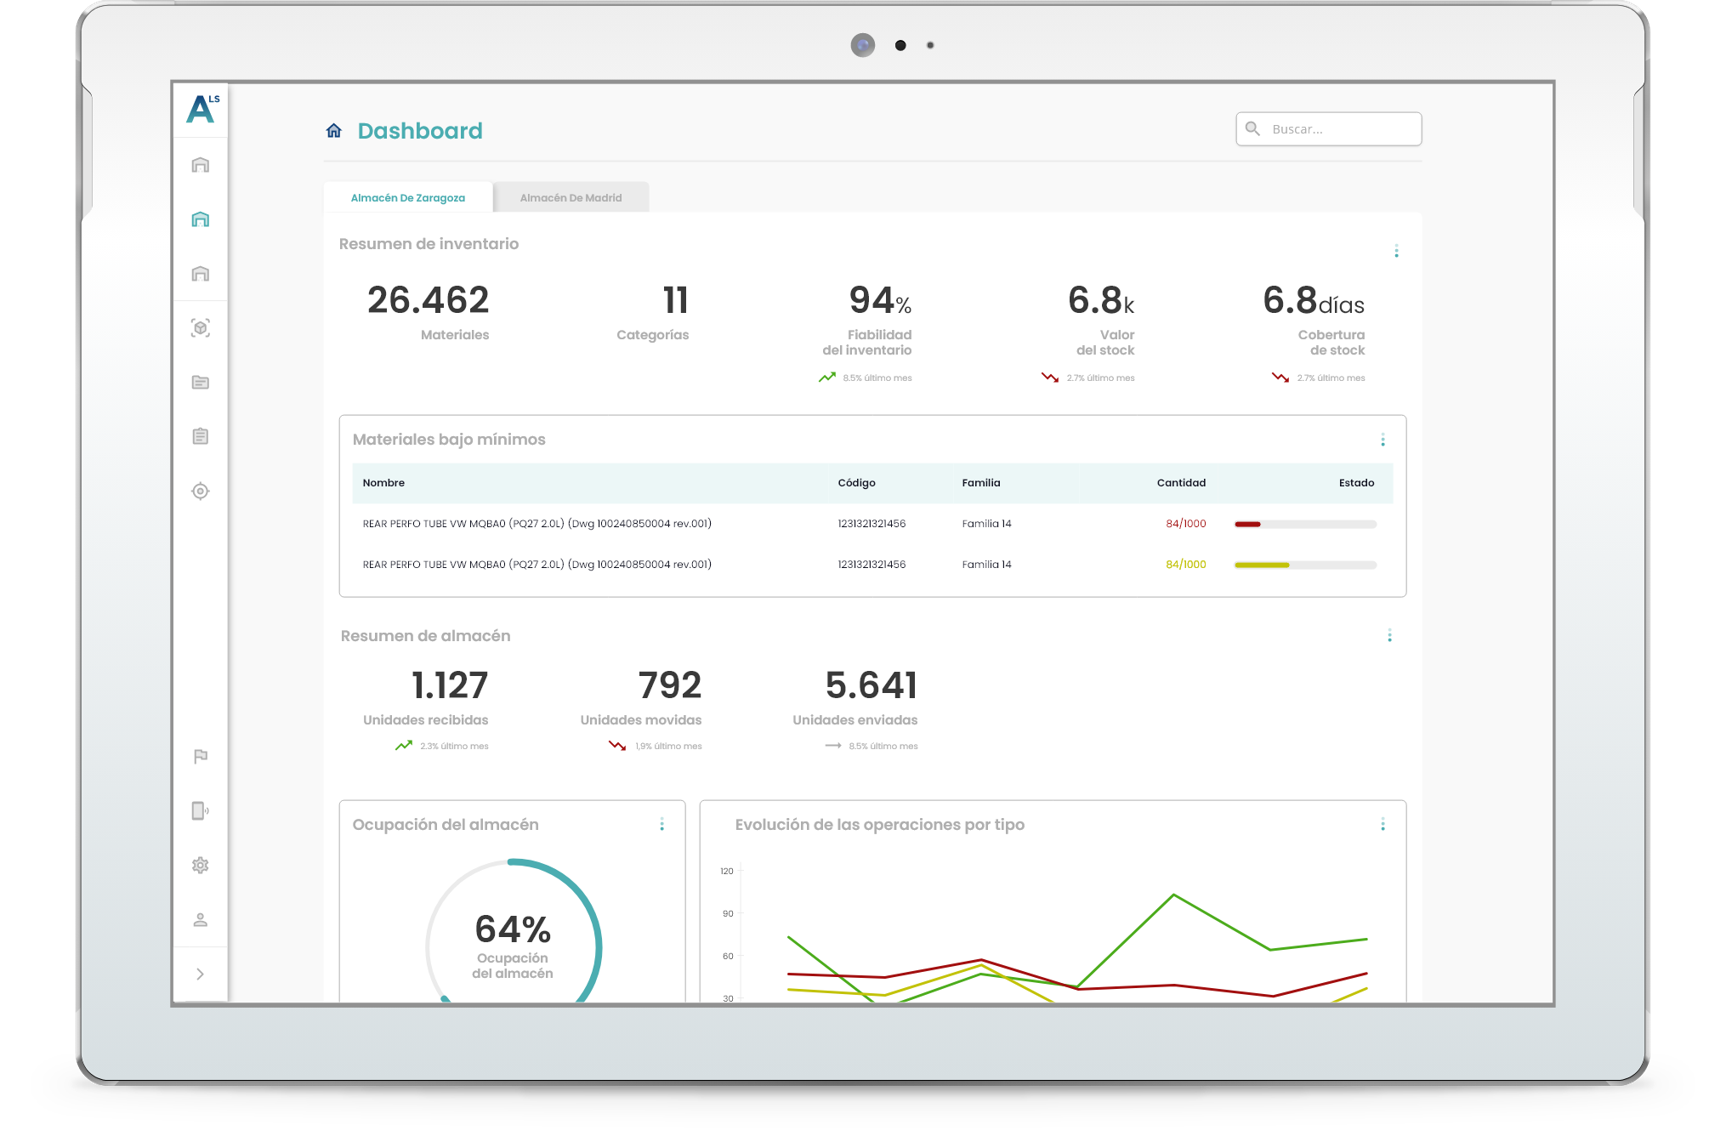Open Ocupación del almacén options menu
The height and width of the screenshot is (1142, 1726).
661,825
